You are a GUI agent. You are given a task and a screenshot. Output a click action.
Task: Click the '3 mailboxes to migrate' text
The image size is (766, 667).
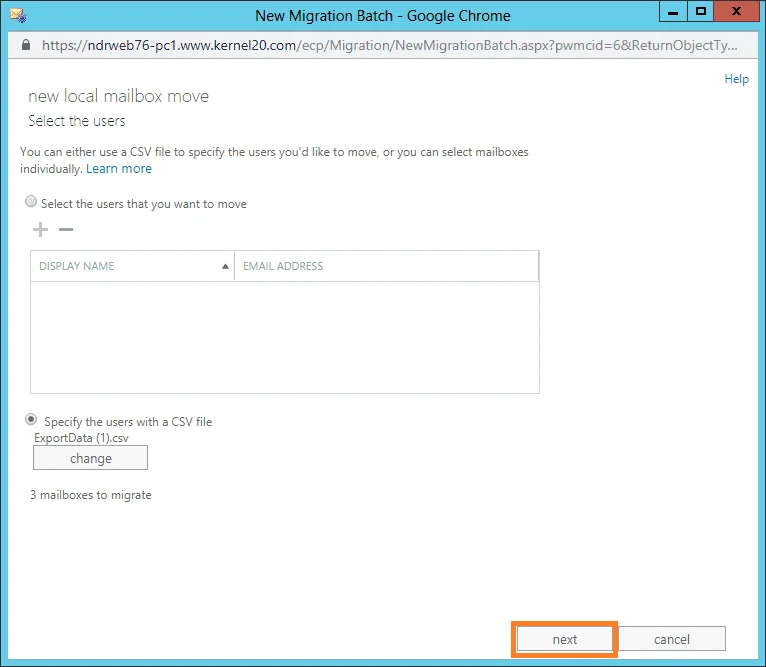[x=91, y=495]
